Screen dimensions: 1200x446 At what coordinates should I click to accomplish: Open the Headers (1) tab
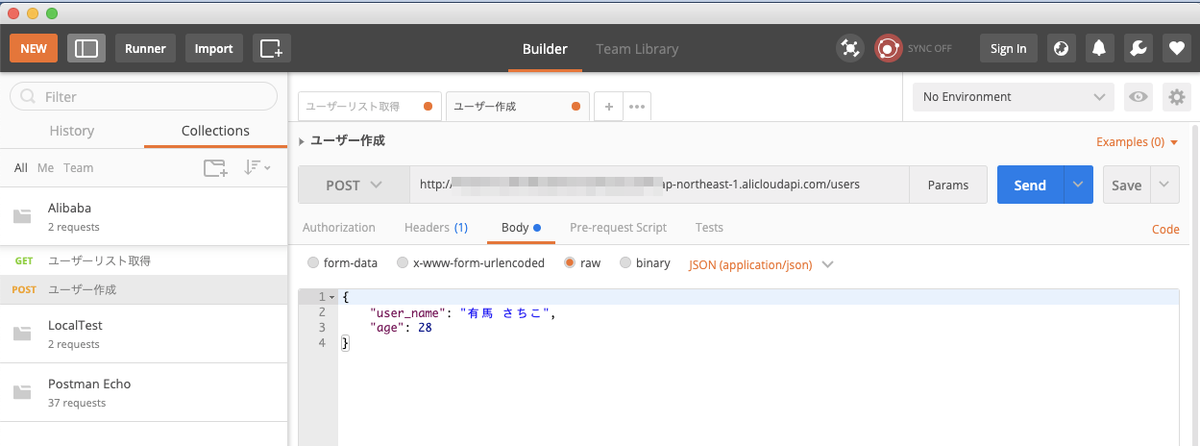pos(436,228)
